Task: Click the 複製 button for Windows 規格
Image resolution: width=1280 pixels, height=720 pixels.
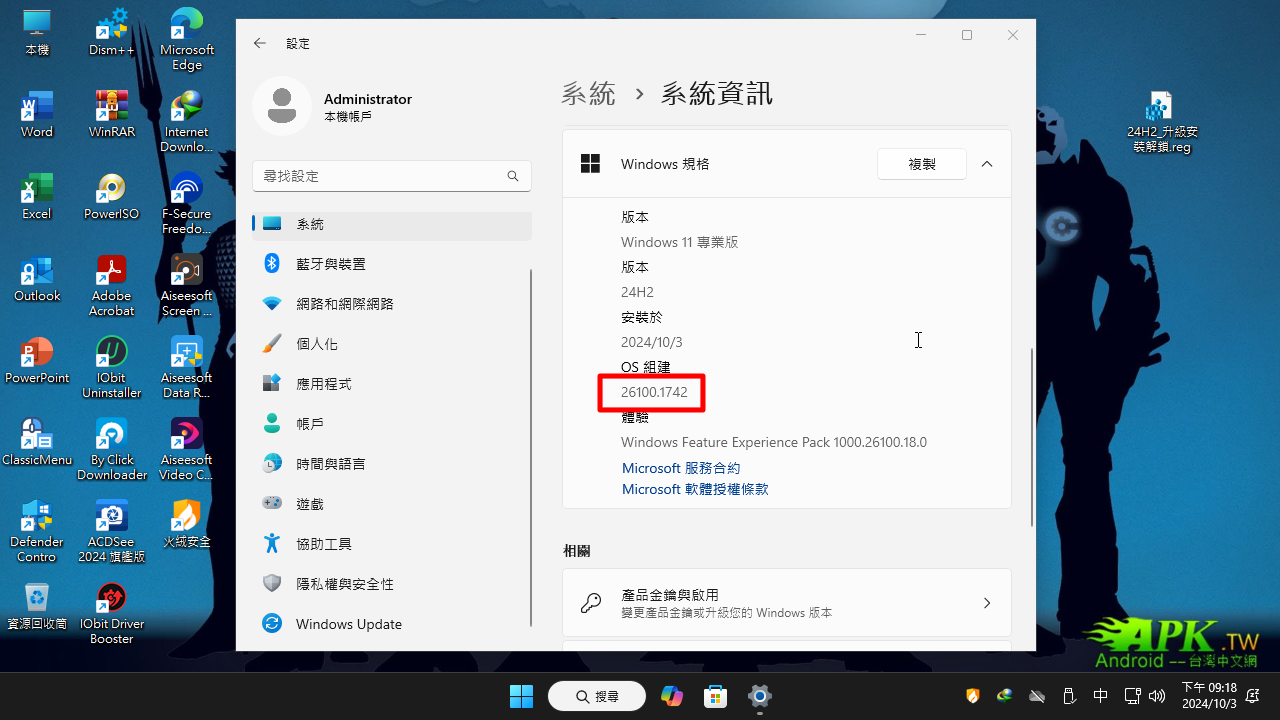Action: pyautogui.click(x=922, y=164)
